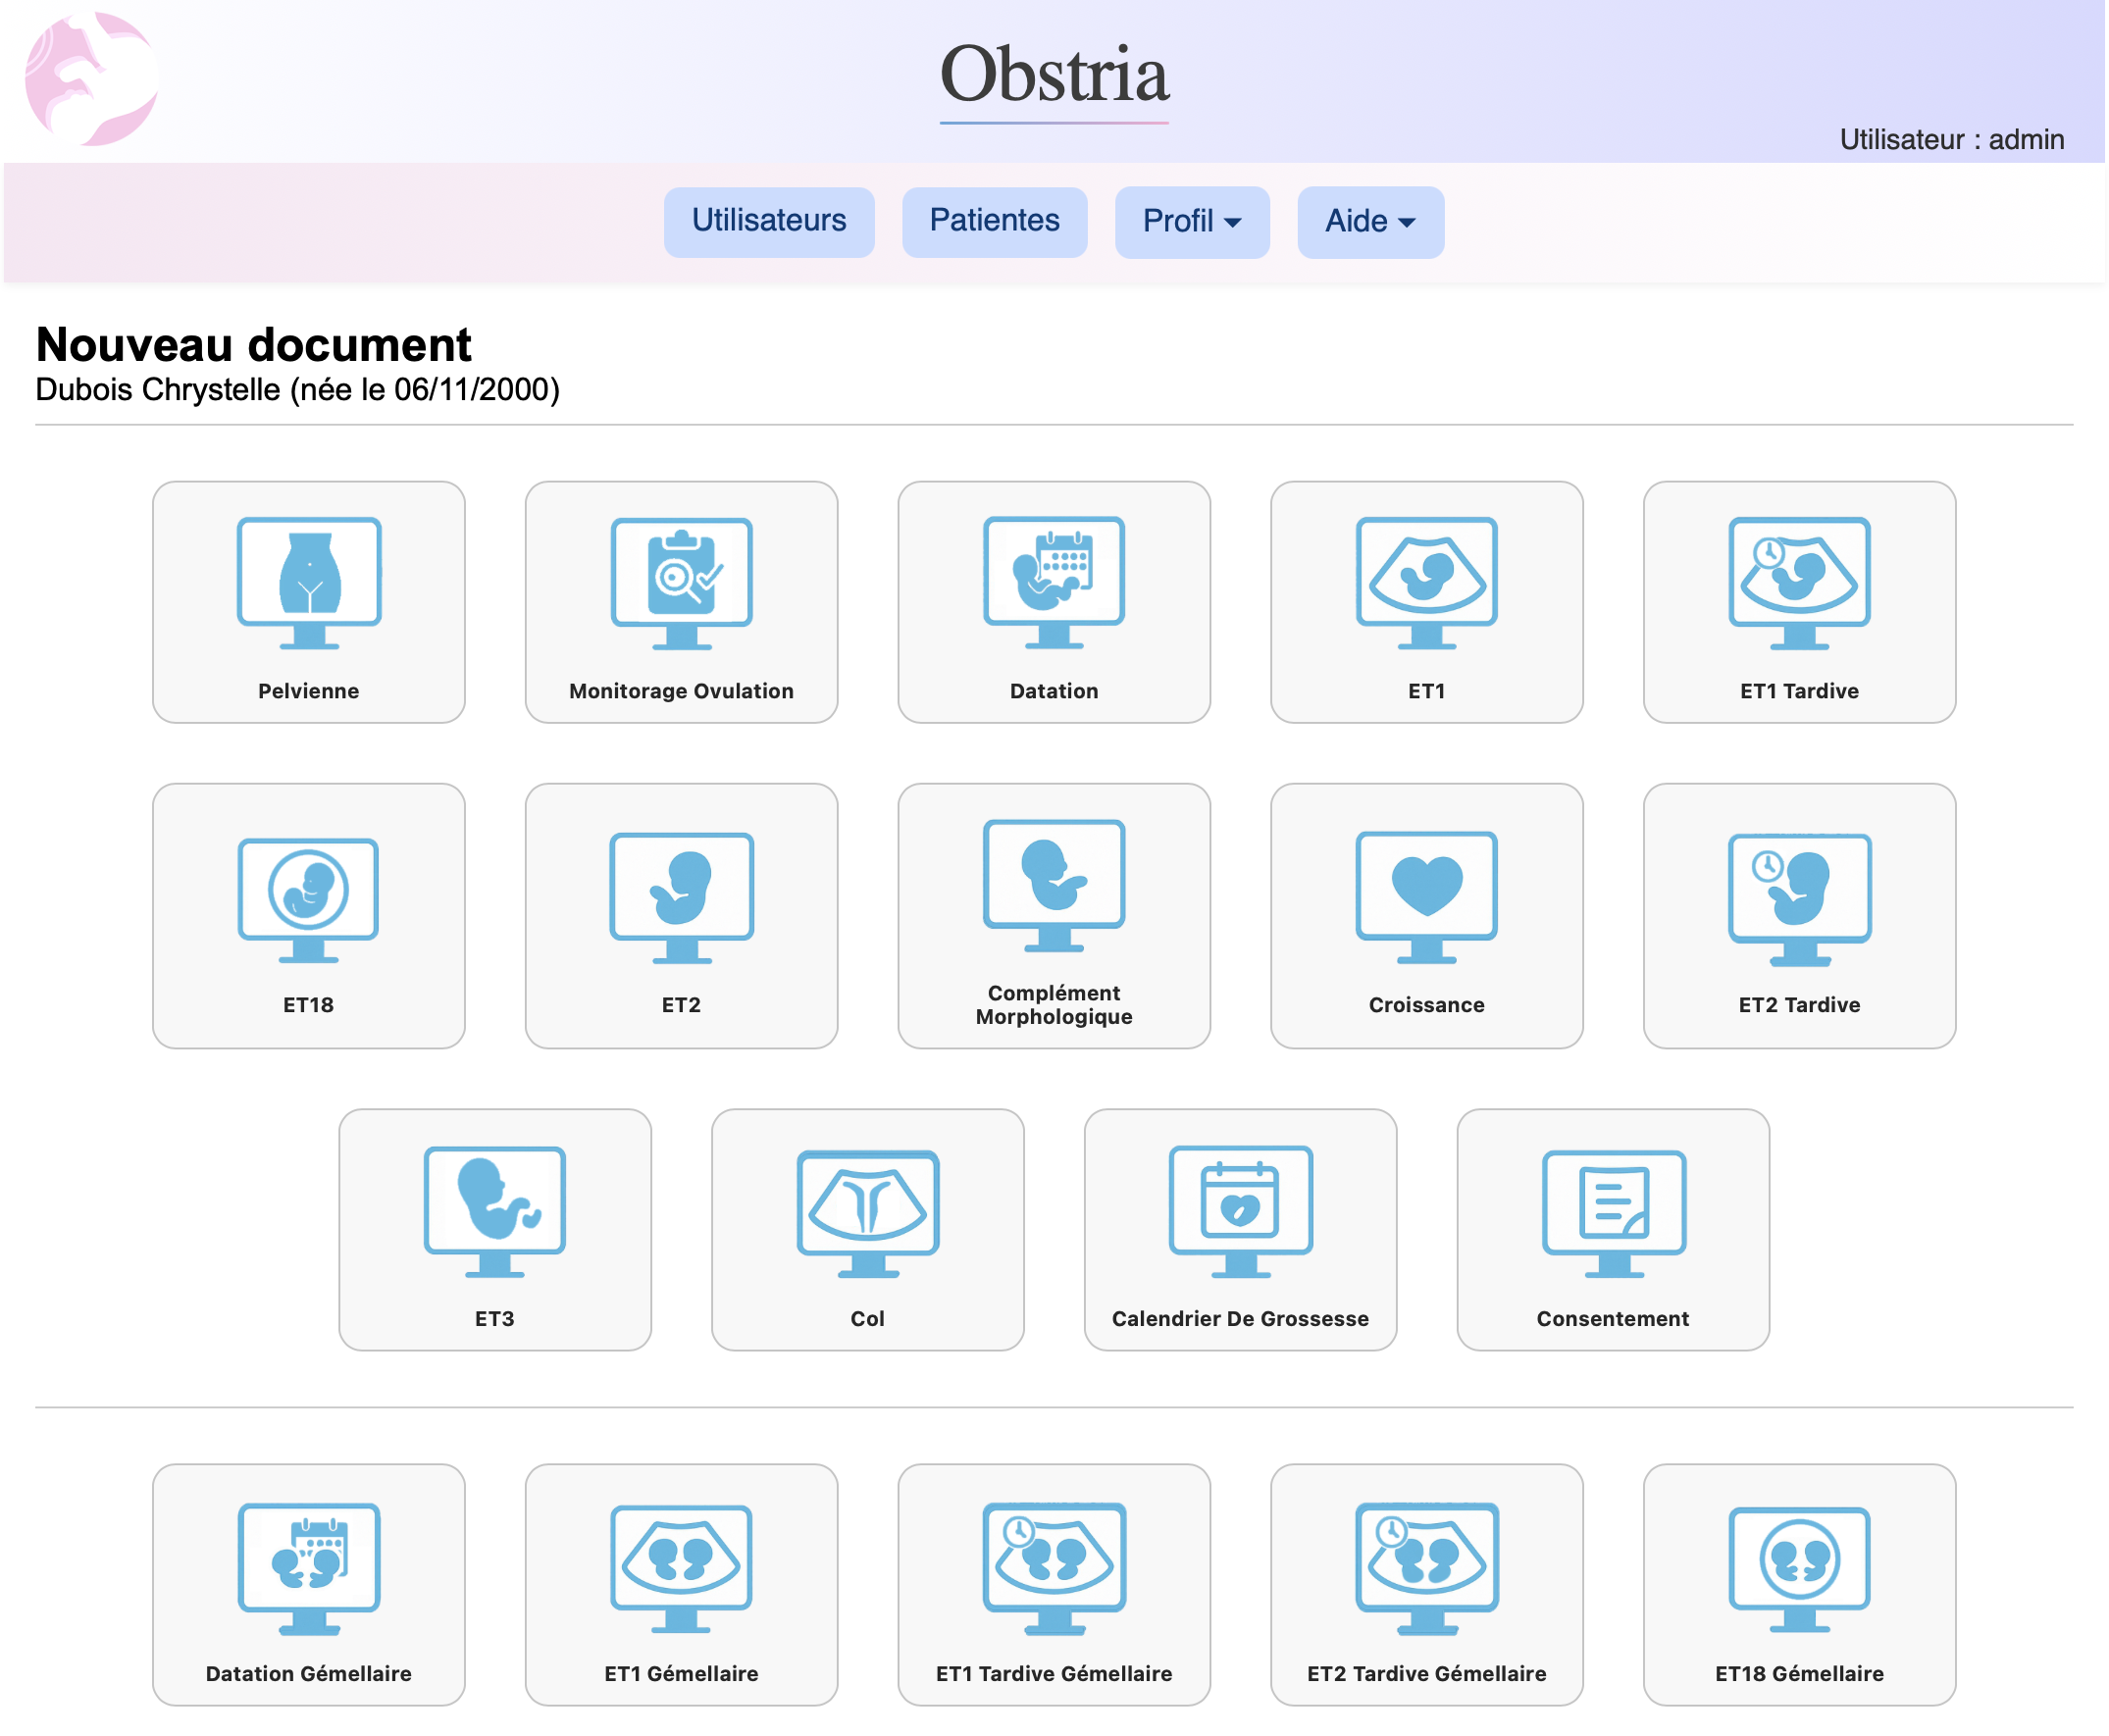Image resolution: width=2109 pixels, height=1736 pixels.
Task: Open the Pelvienne ultrasound document icon
Action: point(308,583)
